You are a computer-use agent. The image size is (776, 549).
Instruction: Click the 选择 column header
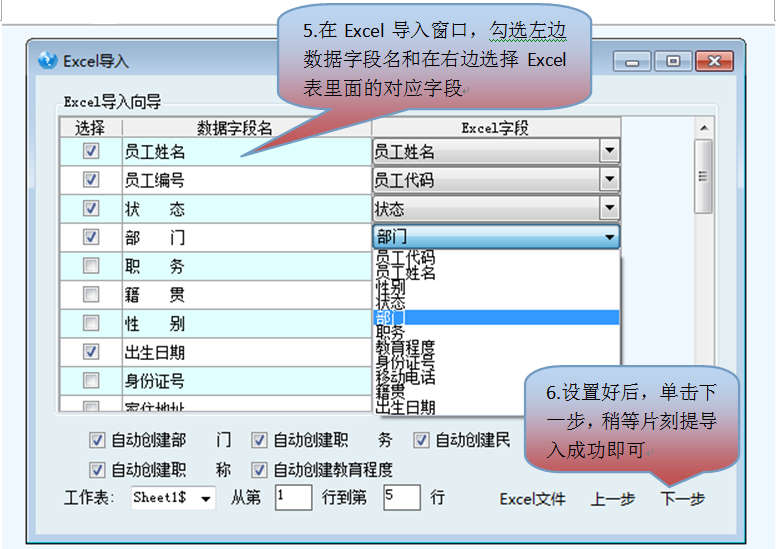(91, 128)
